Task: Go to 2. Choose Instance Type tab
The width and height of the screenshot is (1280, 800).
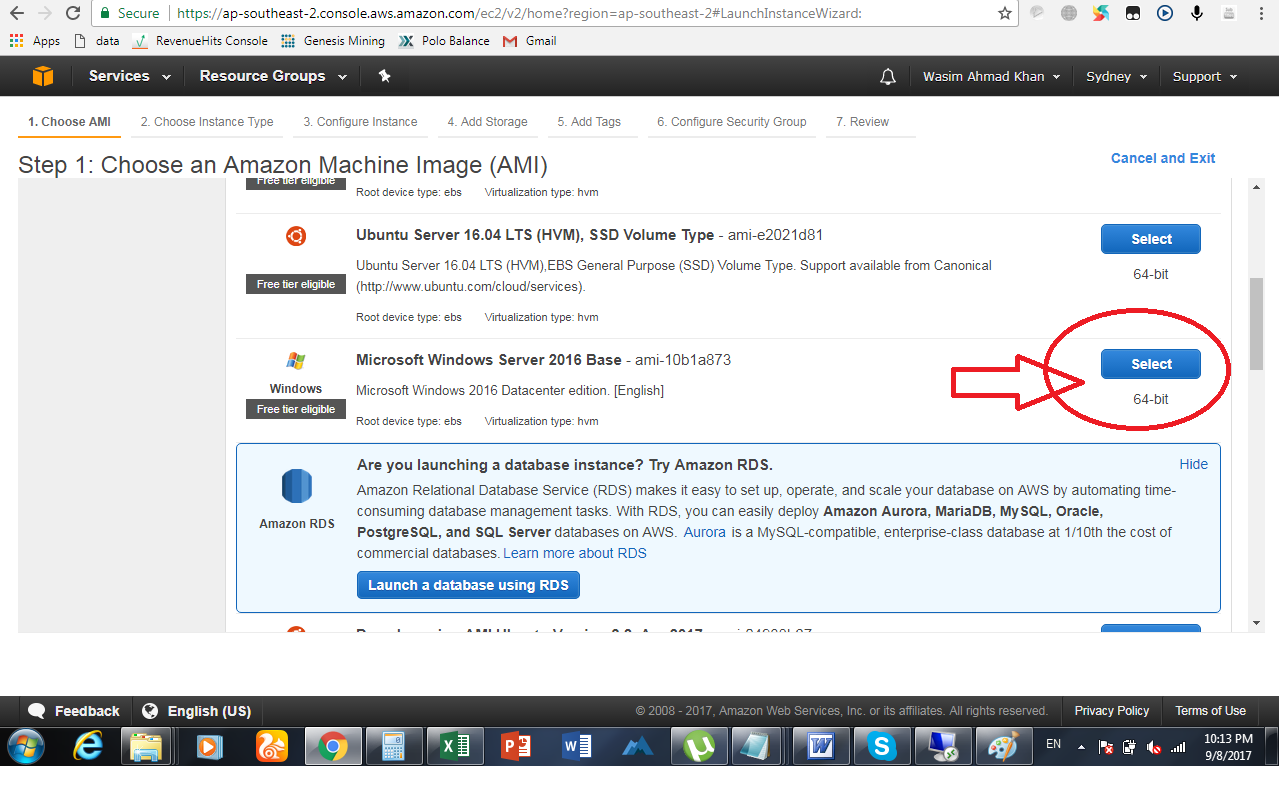Action: [x=207, y=122]
